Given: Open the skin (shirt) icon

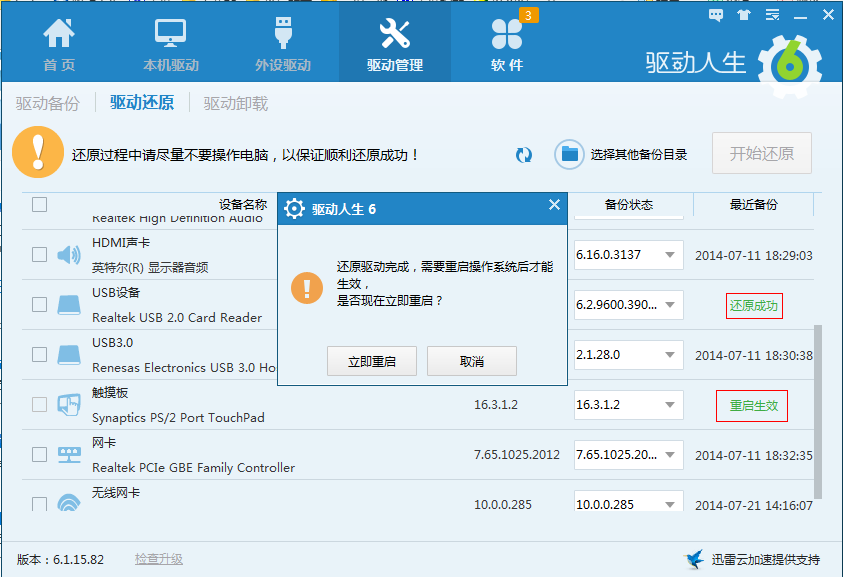Looking at the screenshot, I should pos(744,15).
